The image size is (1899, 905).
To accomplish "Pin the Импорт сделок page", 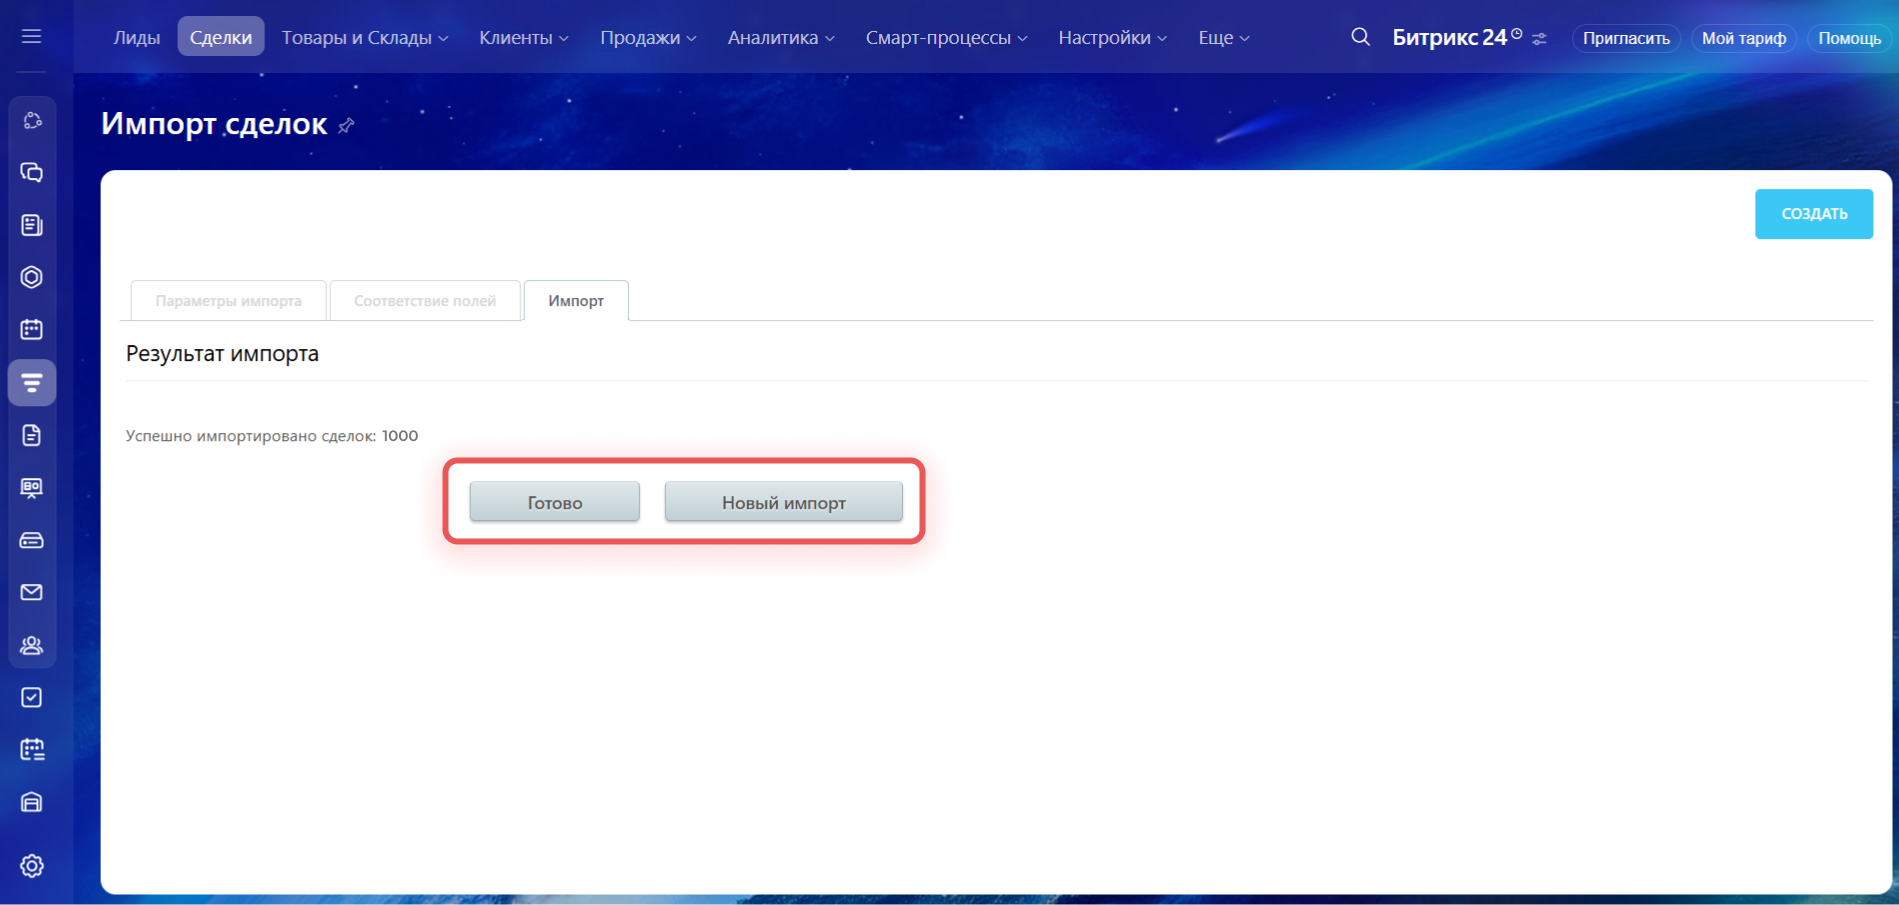I will 346,126.
